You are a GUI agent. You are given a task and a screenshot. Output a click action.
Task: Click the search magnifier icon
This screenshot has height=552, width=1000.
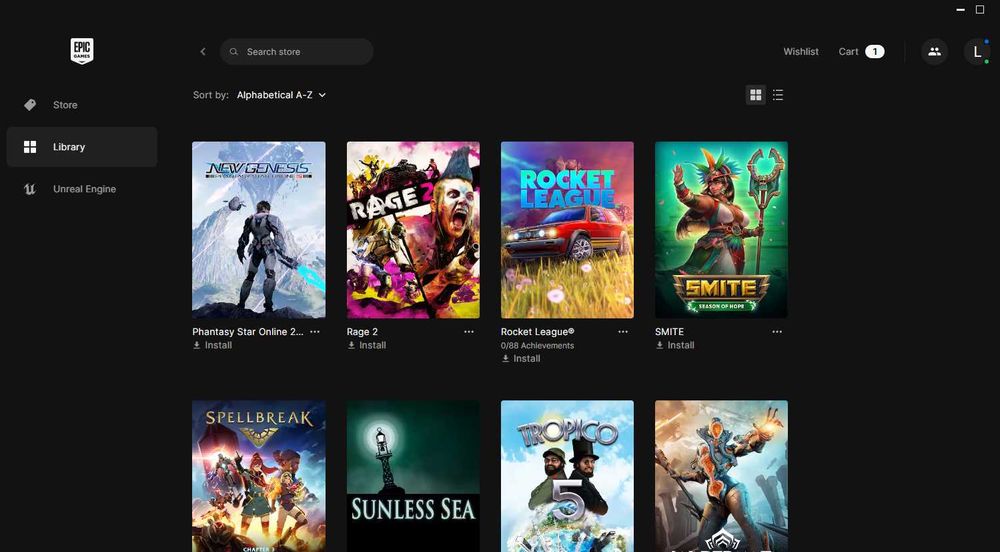pos(234,52)
